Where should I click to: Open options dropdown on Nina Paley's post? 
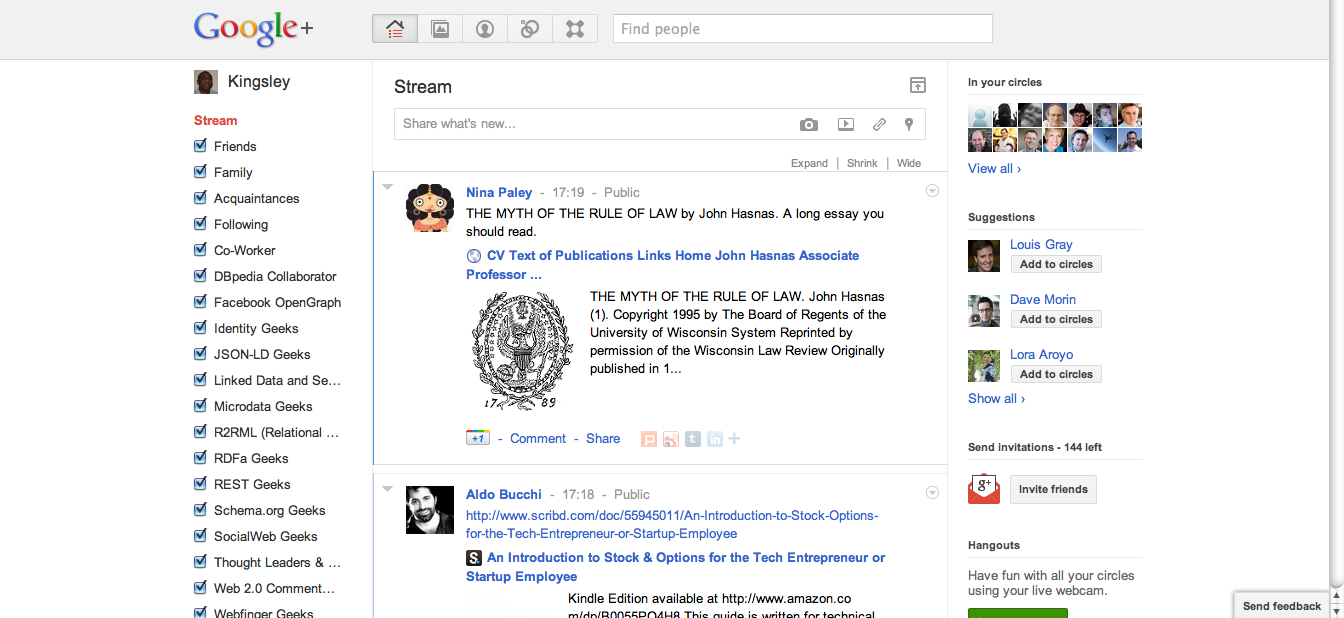pos(932,191)
